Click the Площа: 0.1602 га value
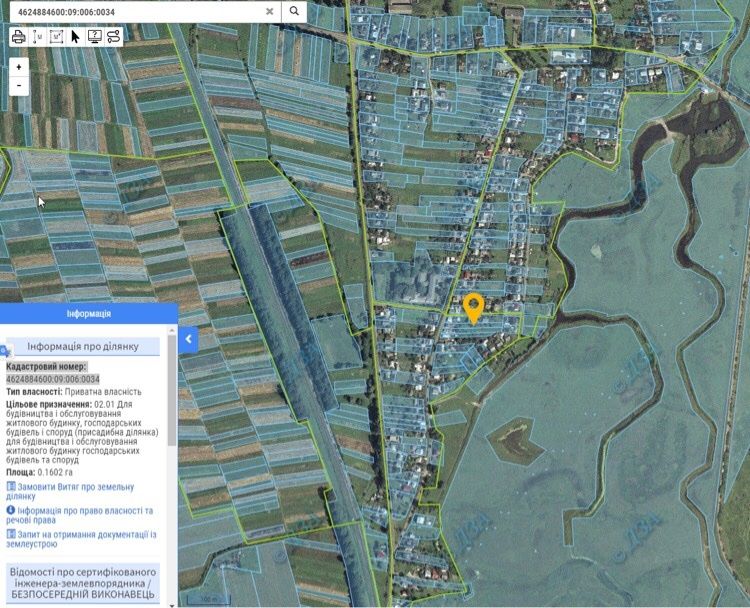This screenshot has height=608, width=750. [40, 472]
